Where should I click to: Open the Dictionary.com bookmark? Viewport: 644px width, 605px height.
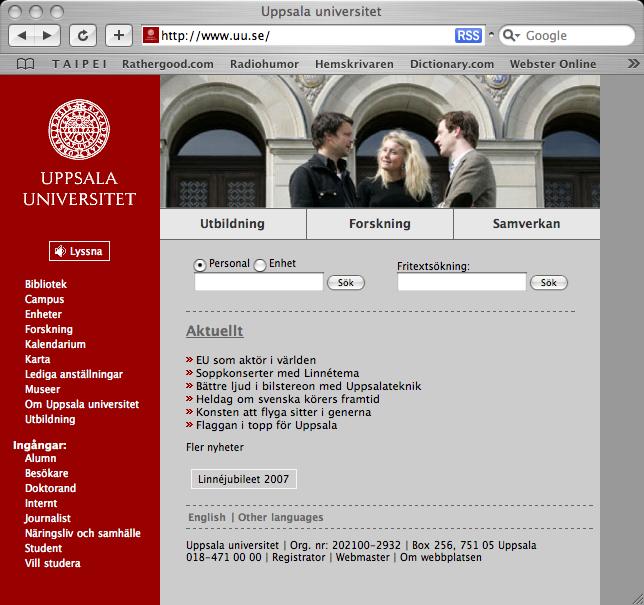point(452,64)
